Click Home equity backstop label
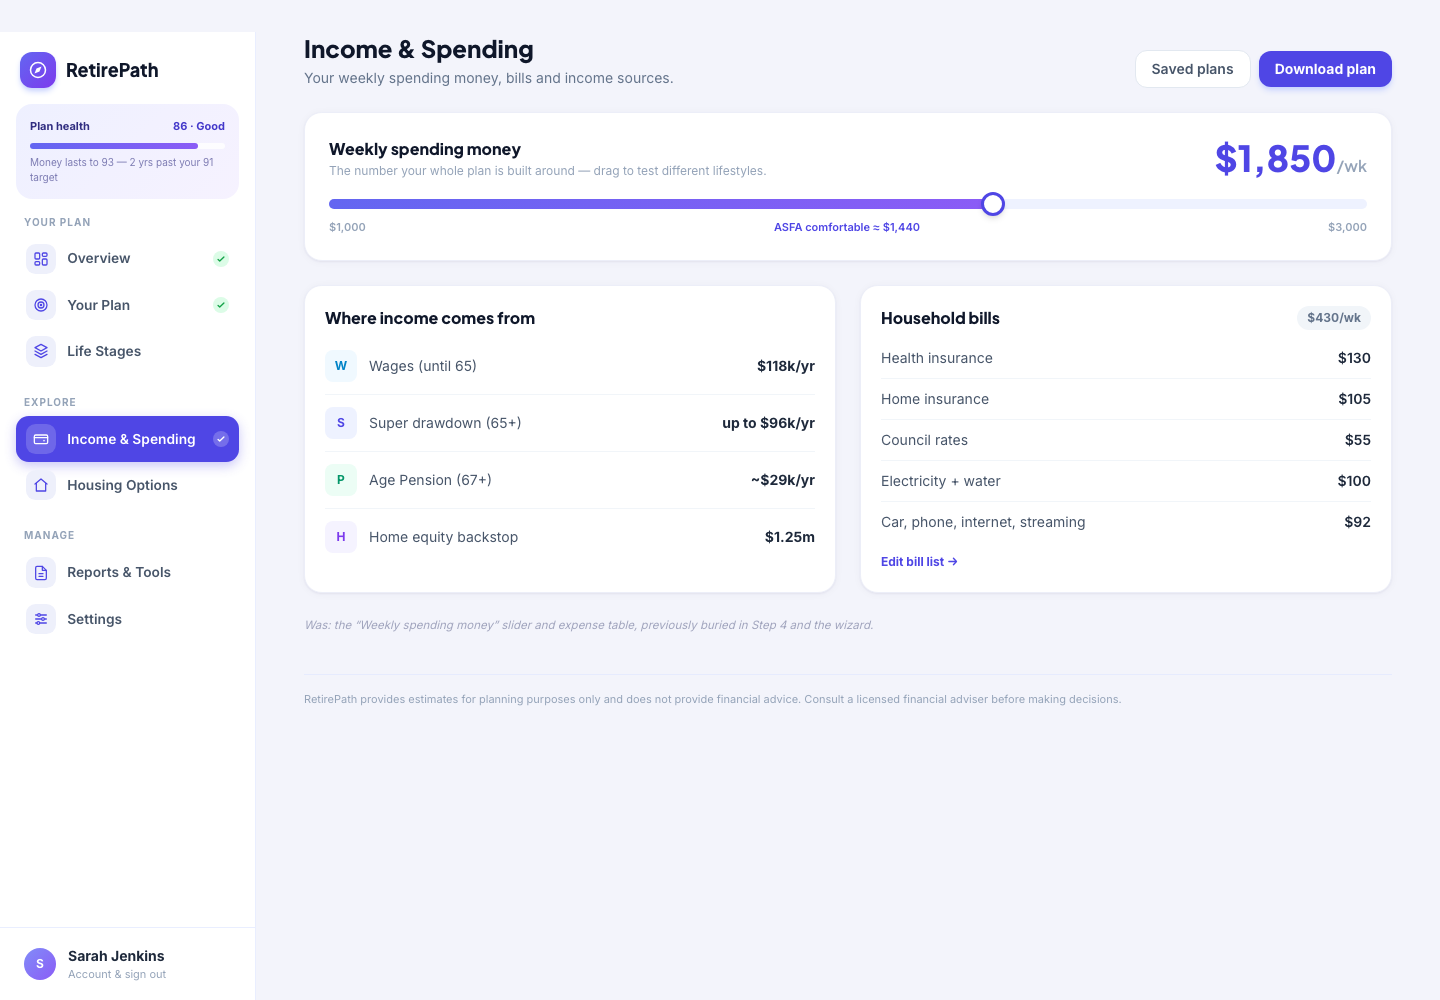The height and width of the screenshot is (1000, 1440). [x=443, y=537]
